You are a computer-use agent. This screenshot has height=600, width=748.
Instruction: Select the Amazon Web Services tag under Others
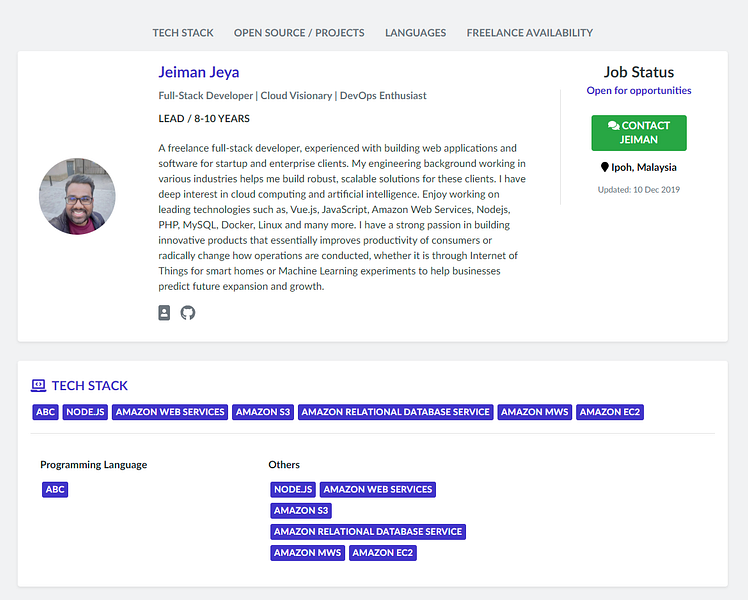(x=378, y=490)
